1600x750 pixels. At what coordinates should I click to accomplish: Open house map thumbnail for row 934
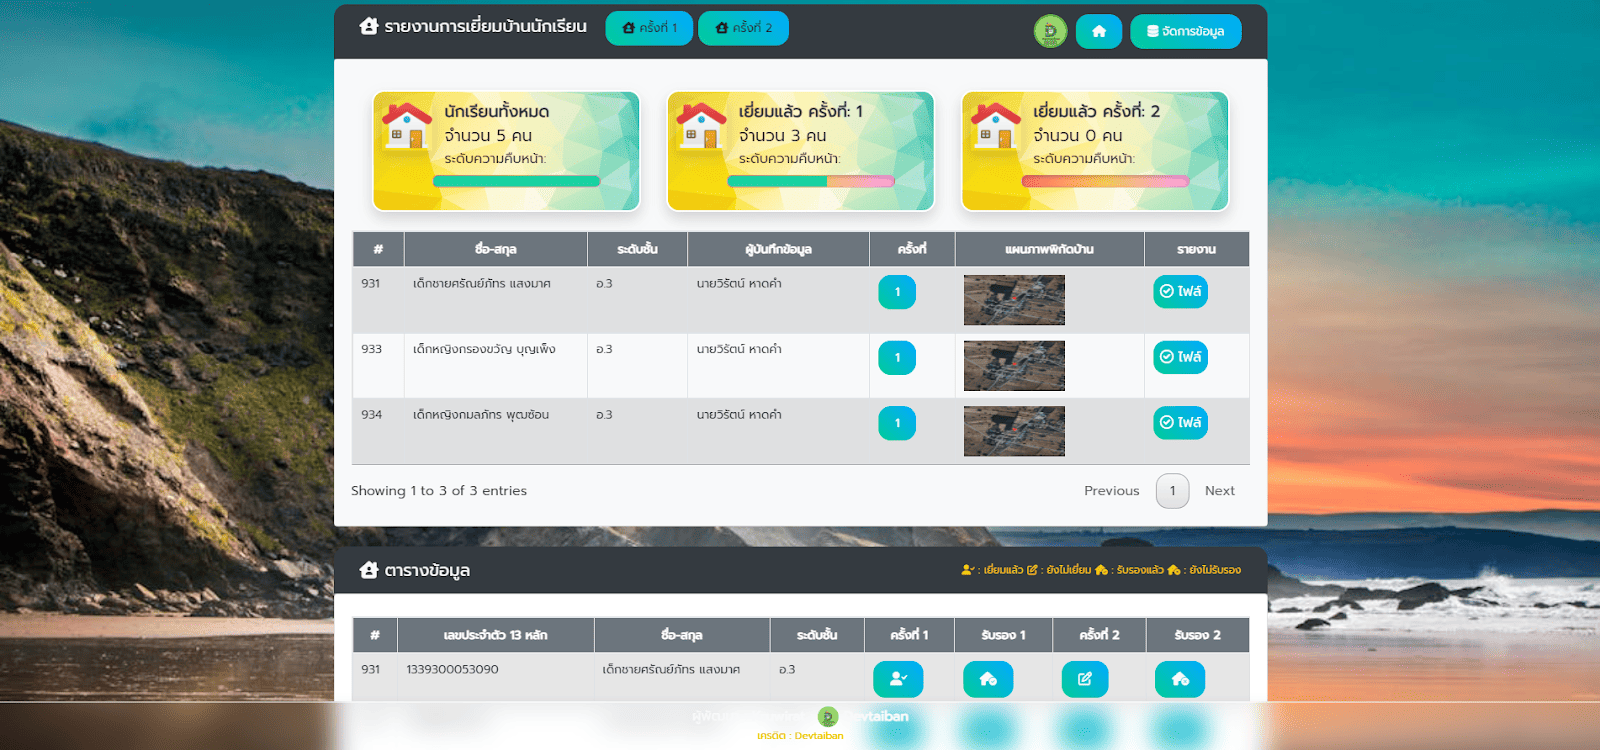tap(1014, 431)
